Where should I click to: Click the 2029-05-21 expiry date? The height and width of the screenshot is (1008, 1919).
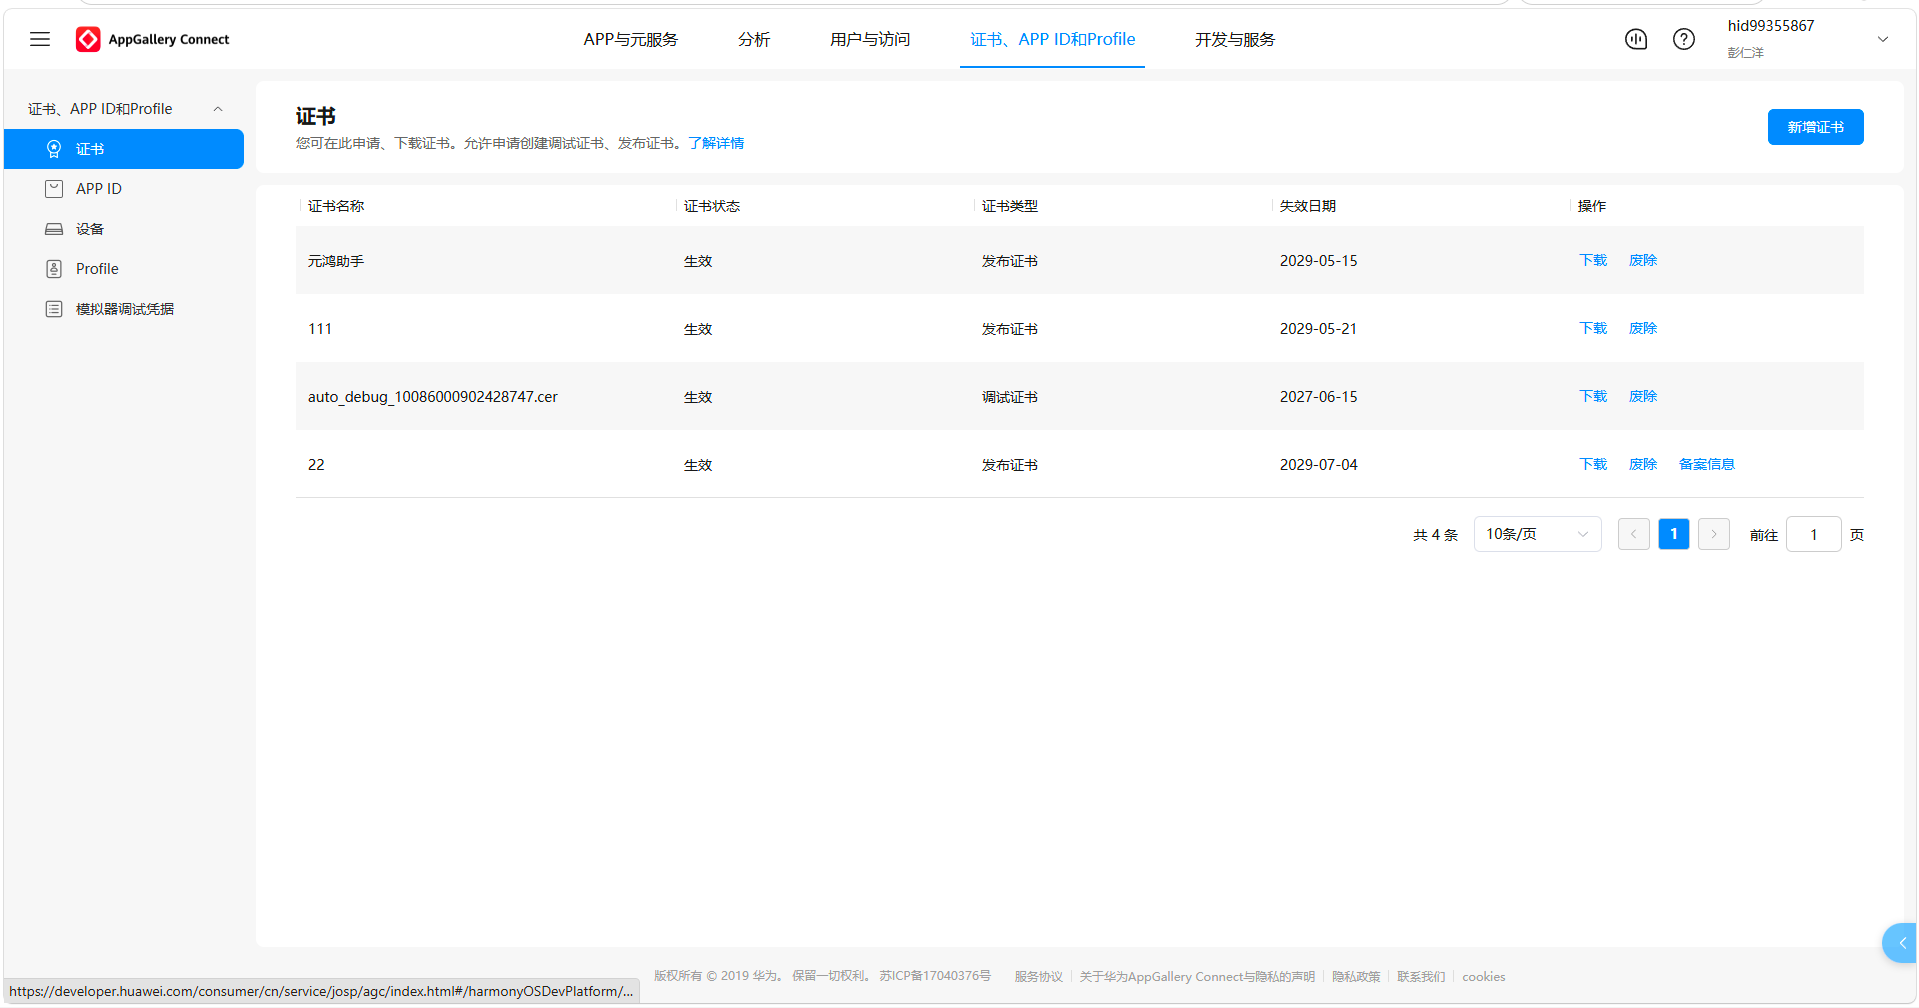[x=1319, y=329]
